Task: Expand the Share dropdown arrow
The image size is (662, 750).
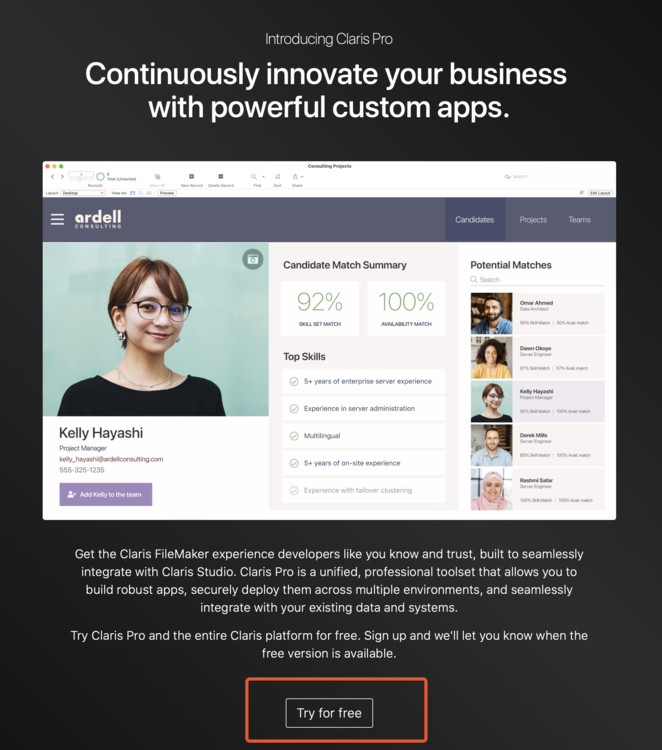Action: (302, 176)
